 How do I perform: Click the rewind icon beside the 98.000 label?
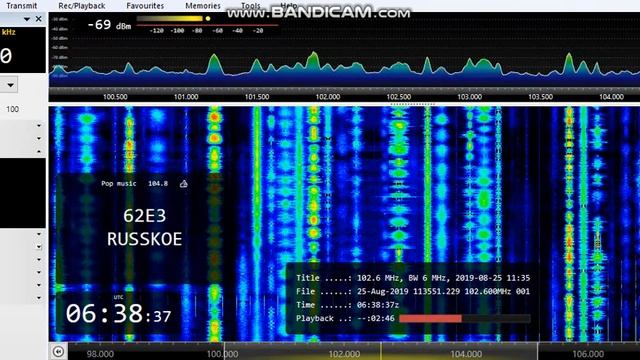(58, 351)
